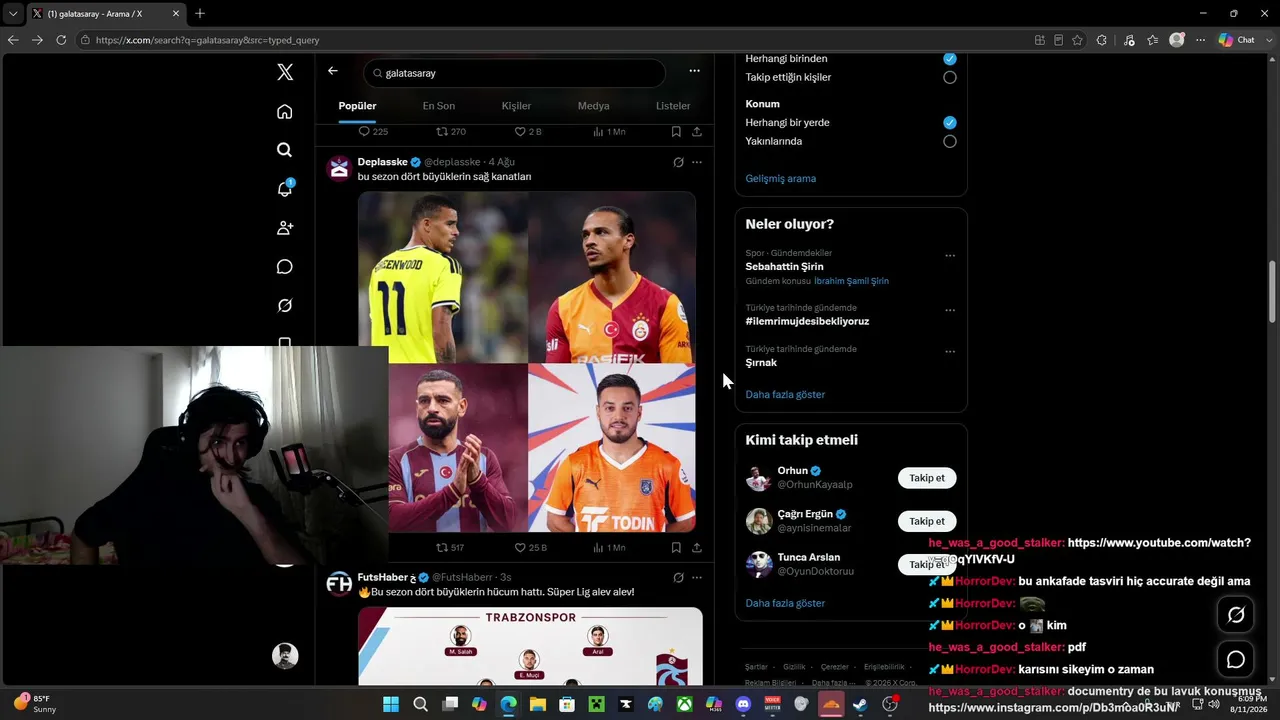The height and width of the screenshot is (720, 1280).
Task: Refresh the browser page
Action: [x=61, y=40]
